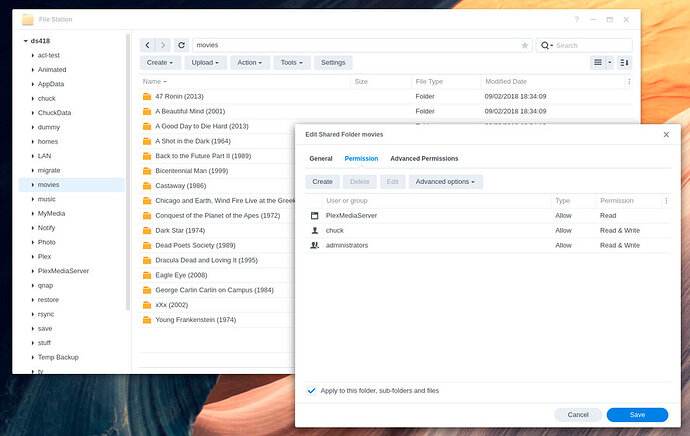Select the A Beautiful Mind (2001) folder row
The height and width of the screenshot is (436, 690).
pos(385,111)
